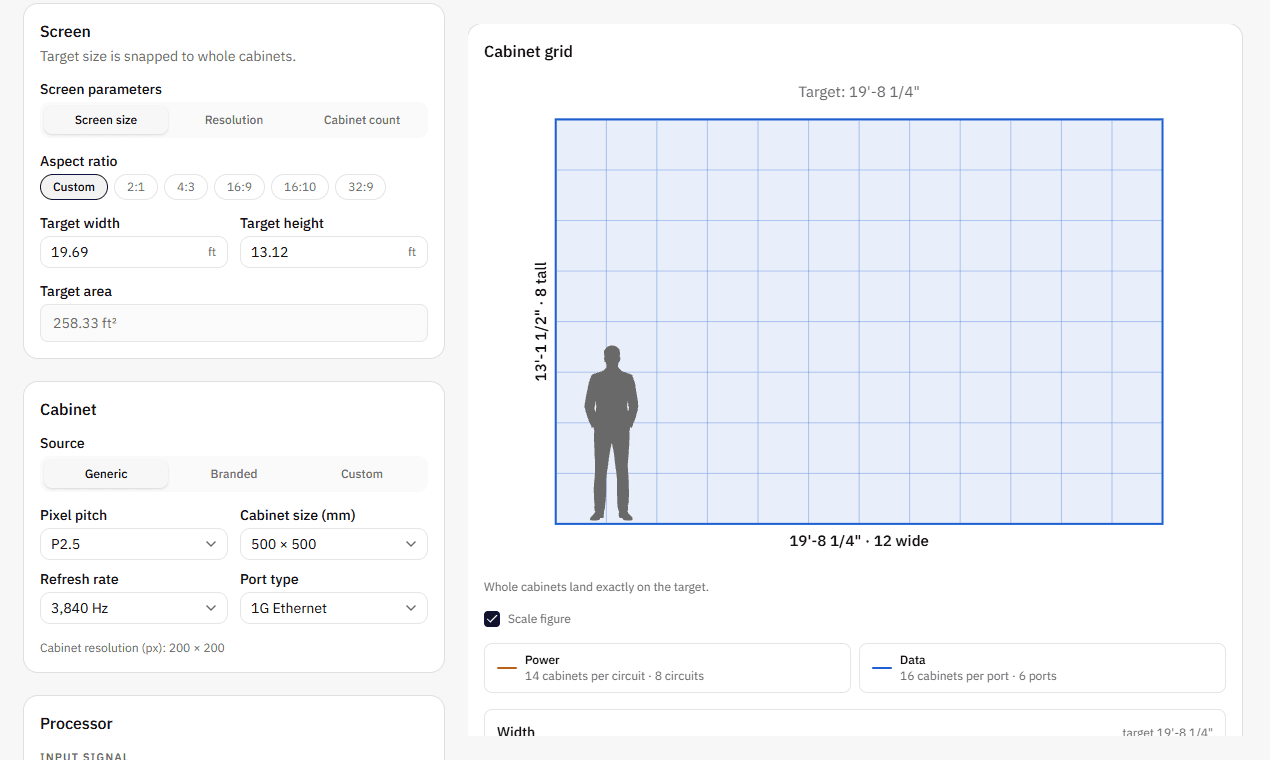Viewport: 1270px width, 760px height.
Task: Choose the 2:1 aspect ratio
Action: click(136, 187)
